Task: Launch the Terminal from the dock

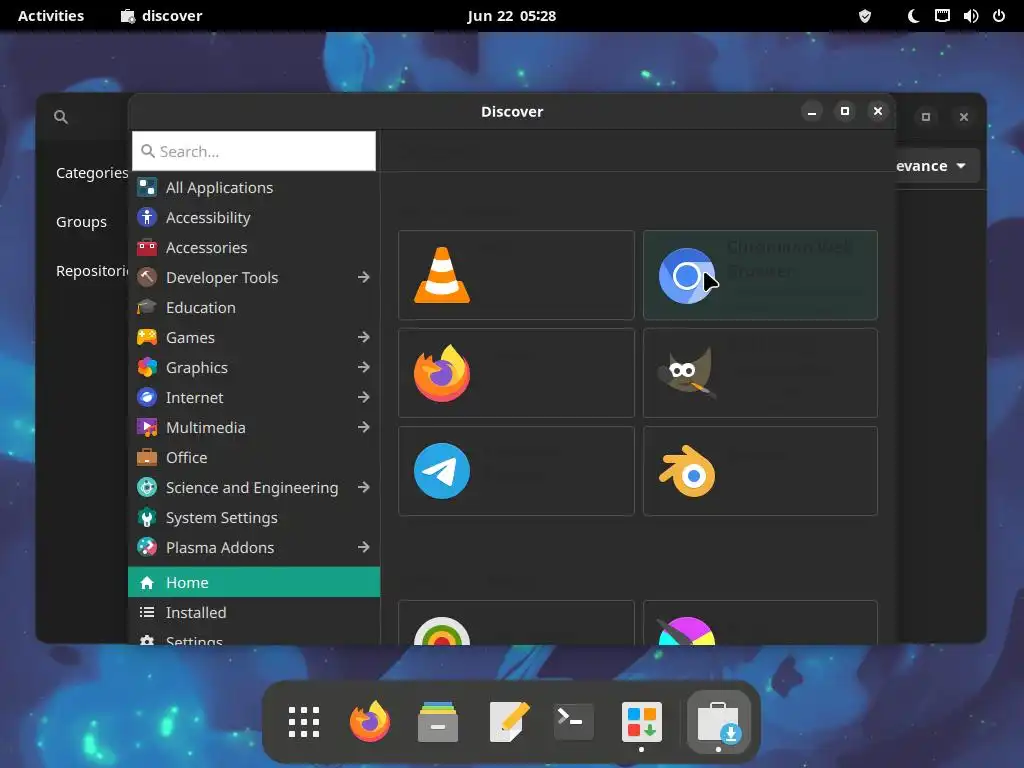Action: (x=573, y=722)
